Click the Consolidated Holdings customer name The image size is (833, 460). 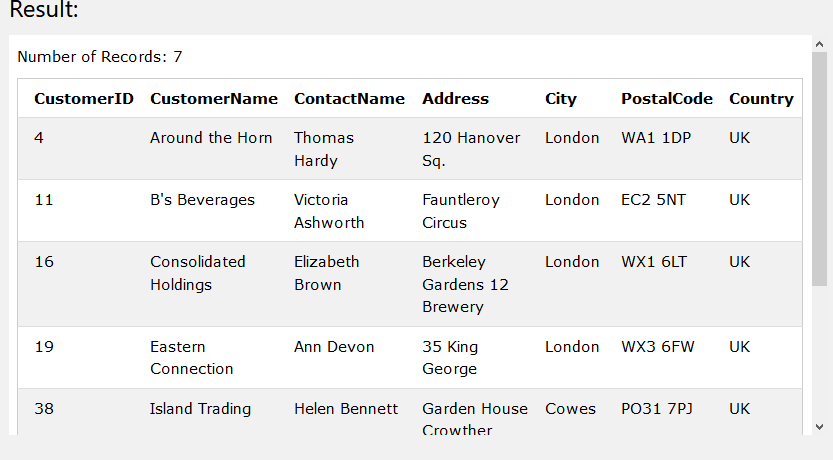click(x=198, y=273)
